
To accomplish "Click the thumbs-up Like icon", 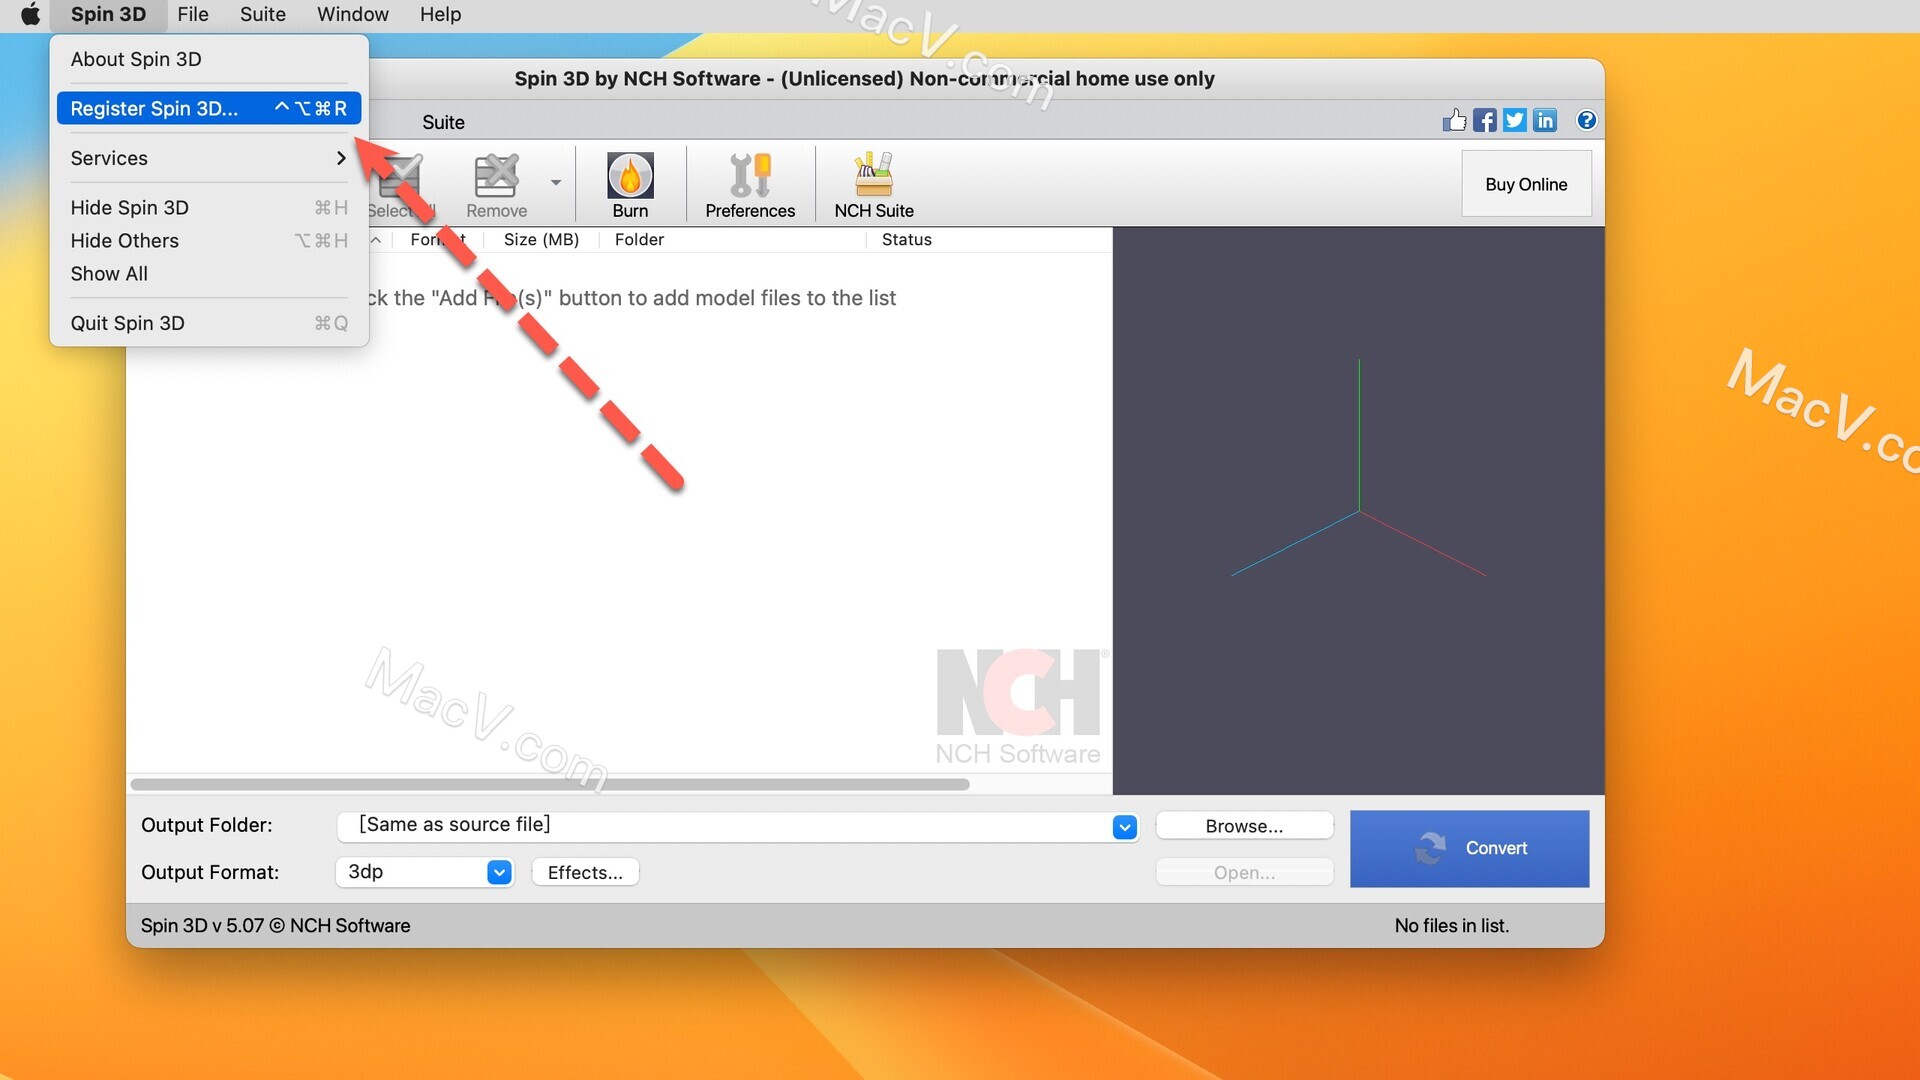I will [x=1454, y=120].
